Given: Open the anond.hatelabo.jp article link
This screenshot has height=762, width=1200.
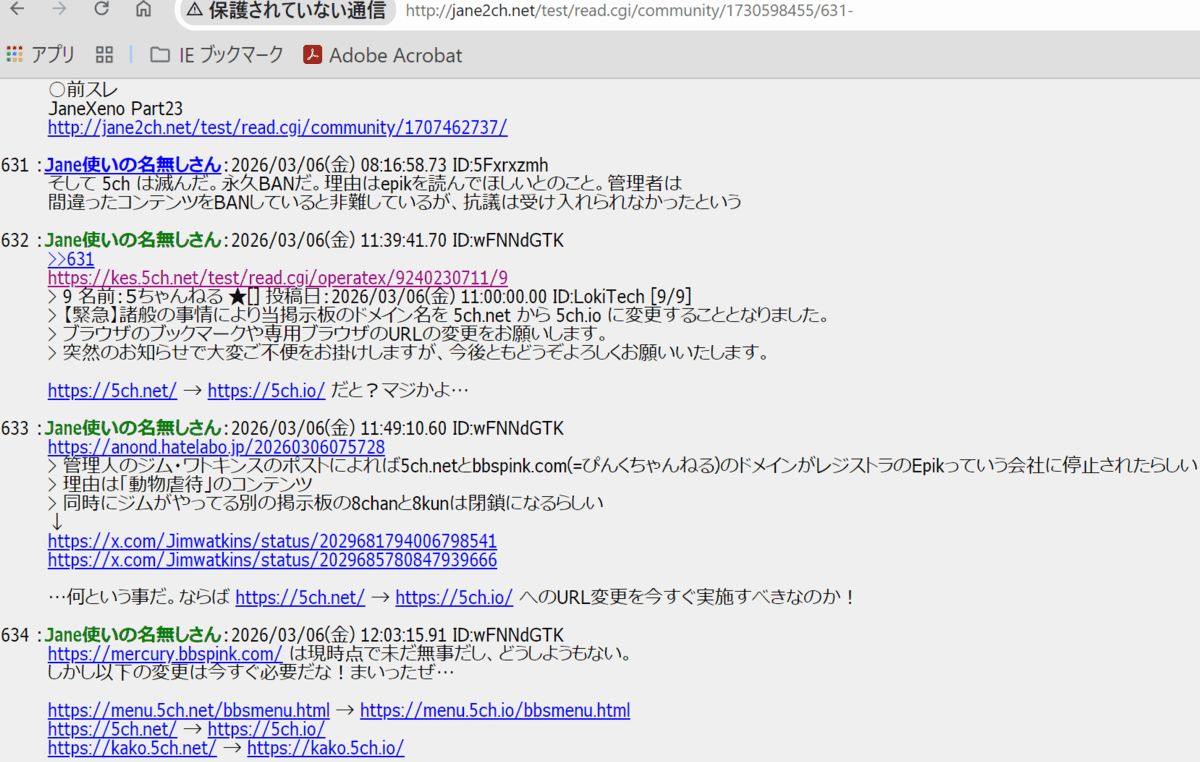Looking at the screenshot, I should tap(218, 447).
